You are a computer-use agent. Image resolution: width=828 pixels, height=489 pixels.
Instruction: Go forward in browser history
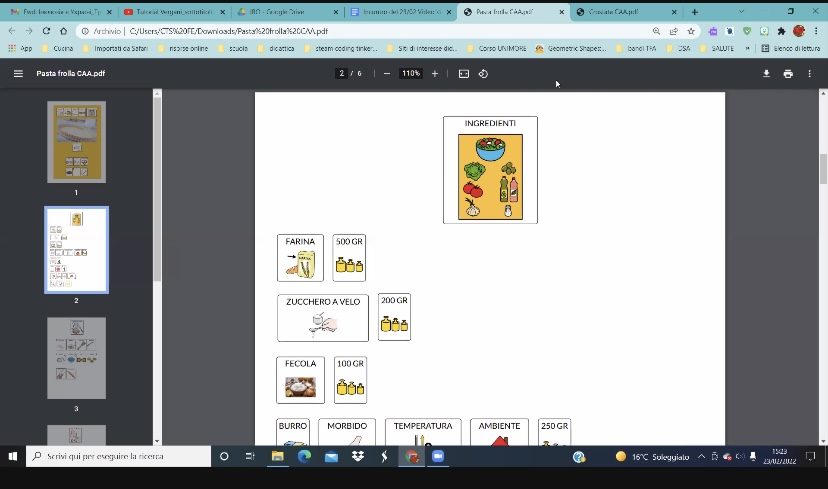(29, 31)
